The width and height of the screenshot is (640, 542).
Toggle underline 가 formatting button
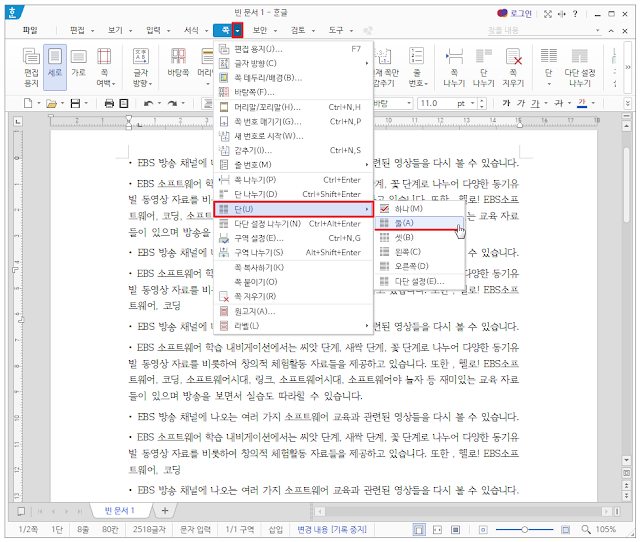(535, 103)
